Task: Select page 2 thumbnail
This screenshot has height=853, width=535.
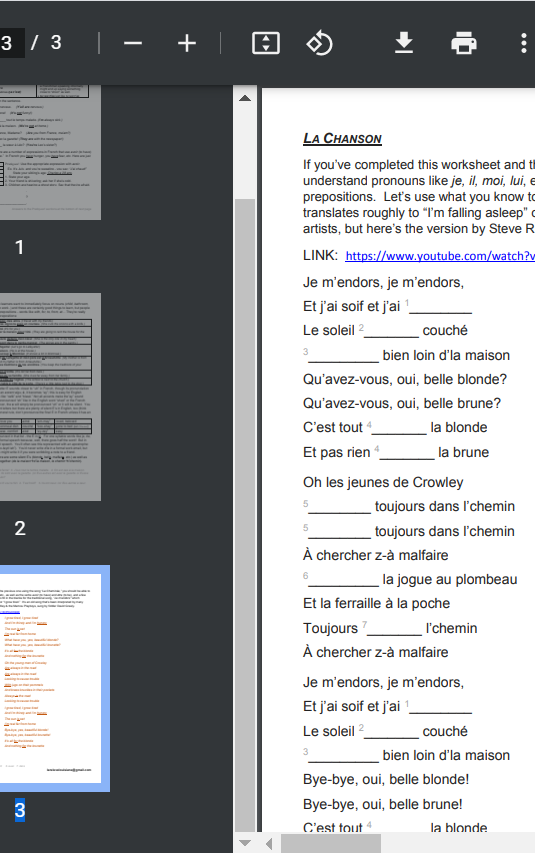Action: pyautogui.click(x=50, y=397)
